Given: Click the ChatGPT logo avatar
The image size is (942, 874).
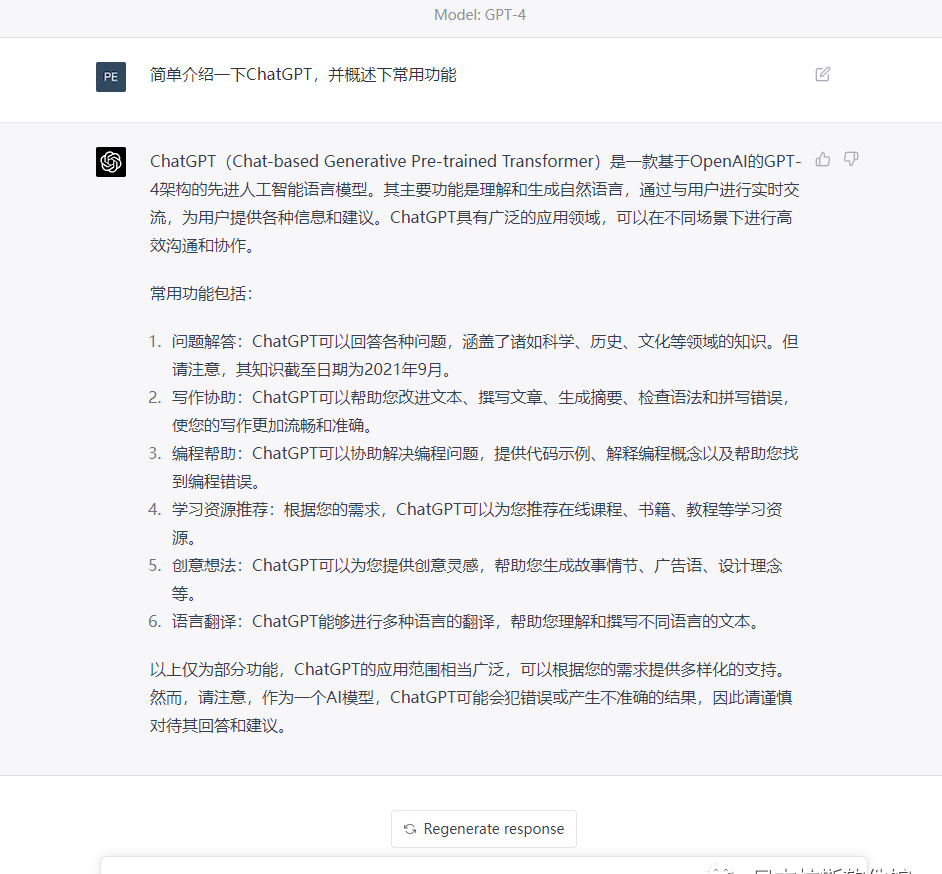Looking at the screenshot, I should click(111, 162).
